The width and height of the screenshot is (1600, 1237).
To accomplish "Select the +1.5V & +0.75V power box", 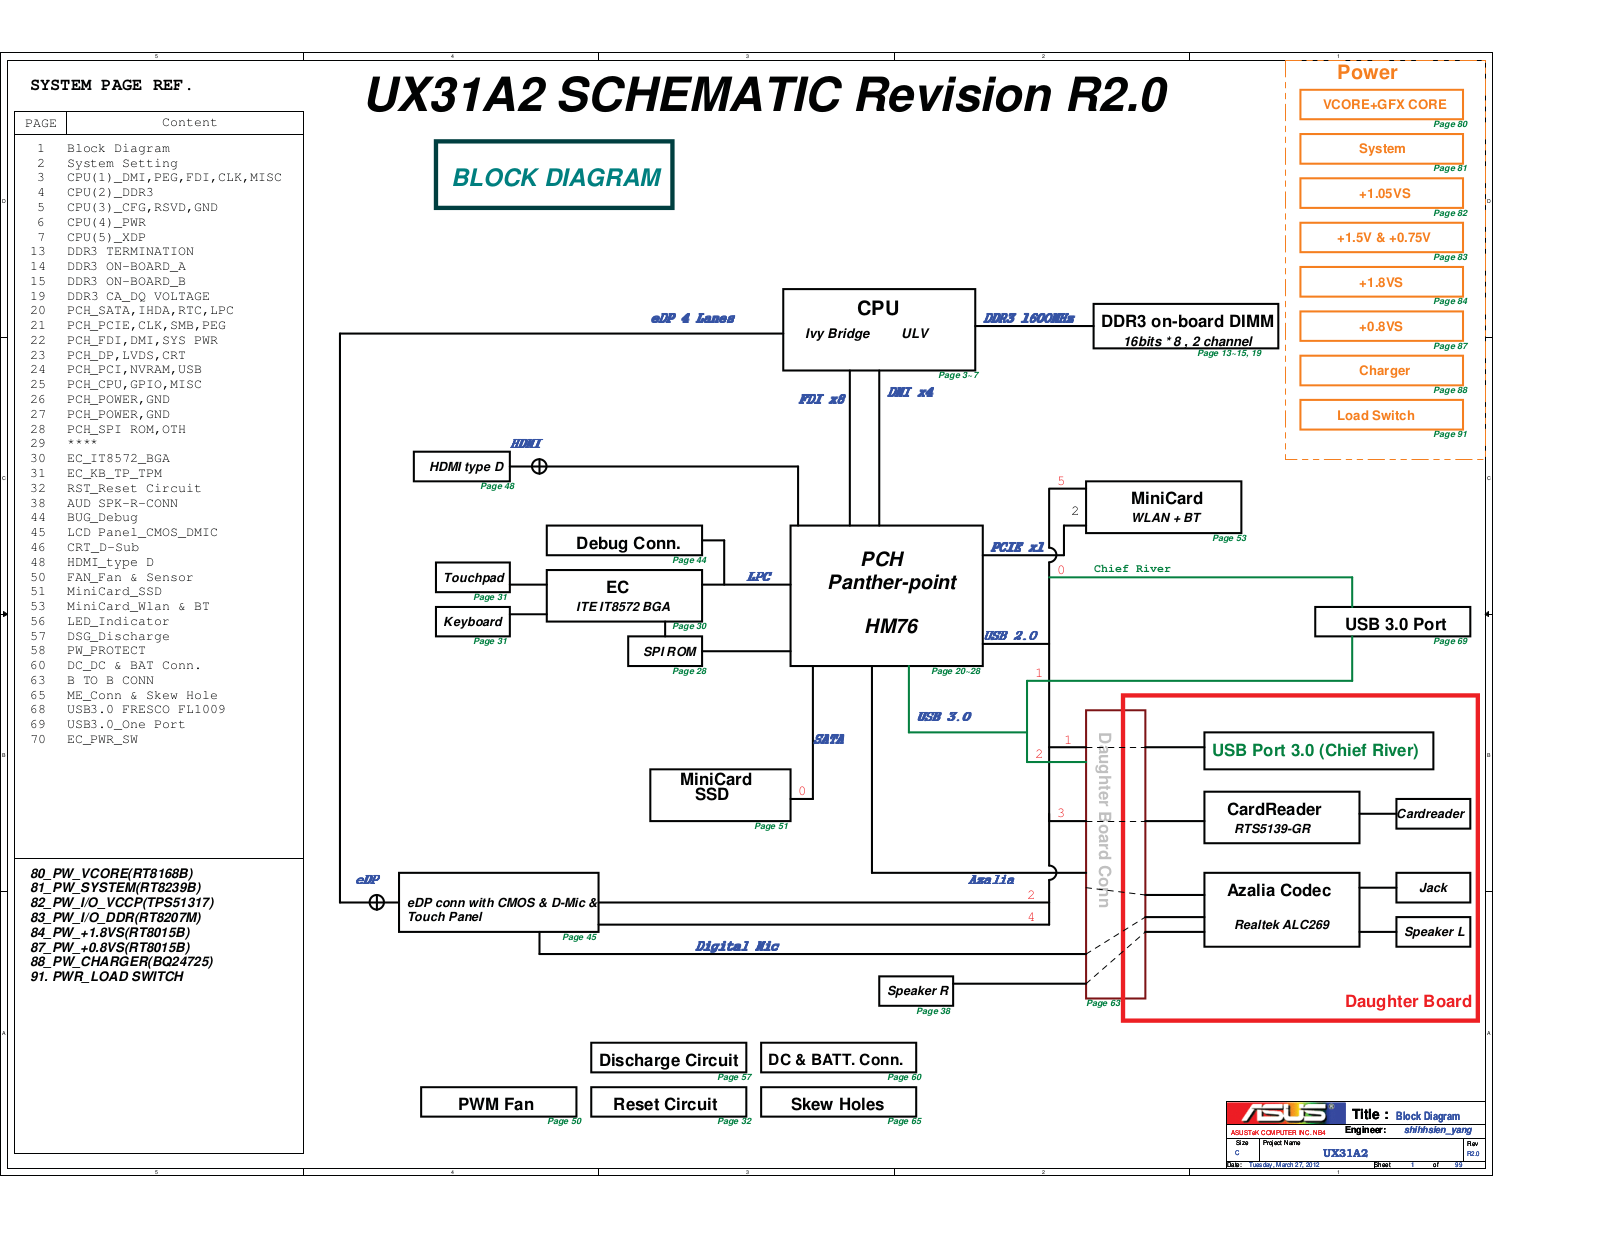I will 1382,237.
